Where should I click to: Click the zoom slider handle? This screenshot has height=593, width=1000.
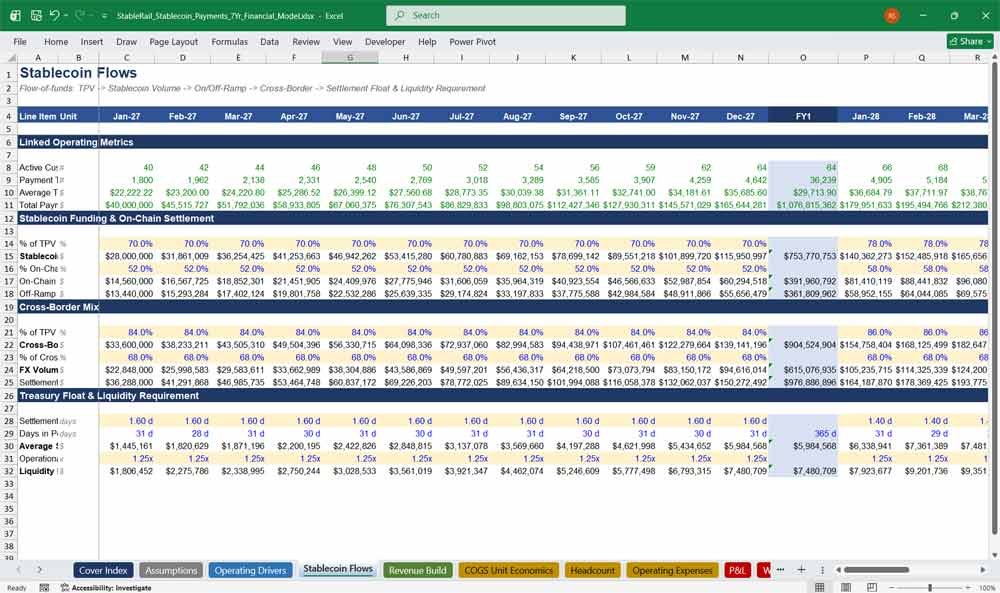930,587
